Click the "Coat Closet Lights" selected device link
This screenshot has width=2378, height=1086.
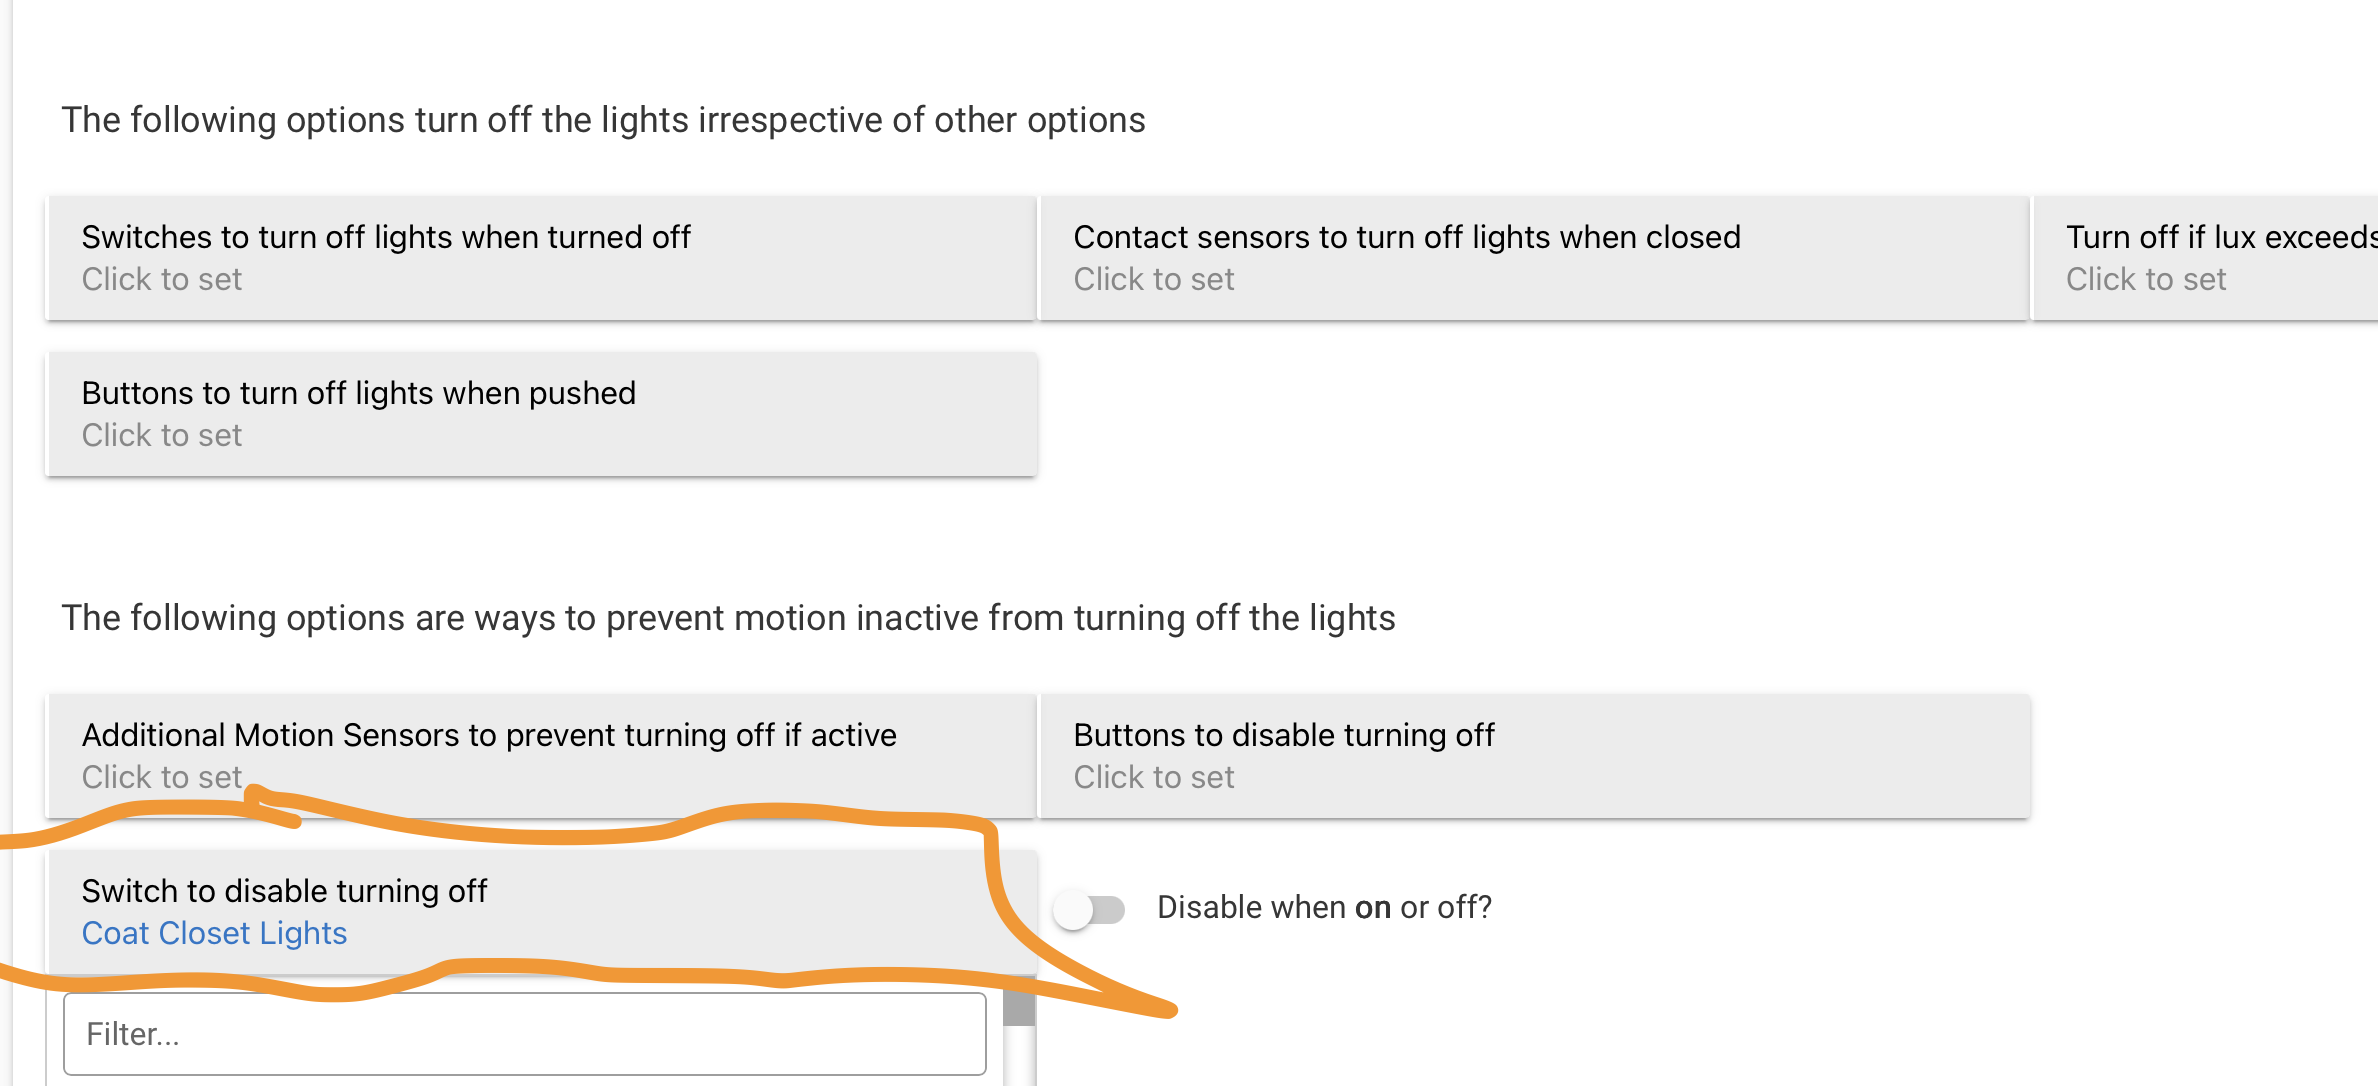click(x=214, y=934)
